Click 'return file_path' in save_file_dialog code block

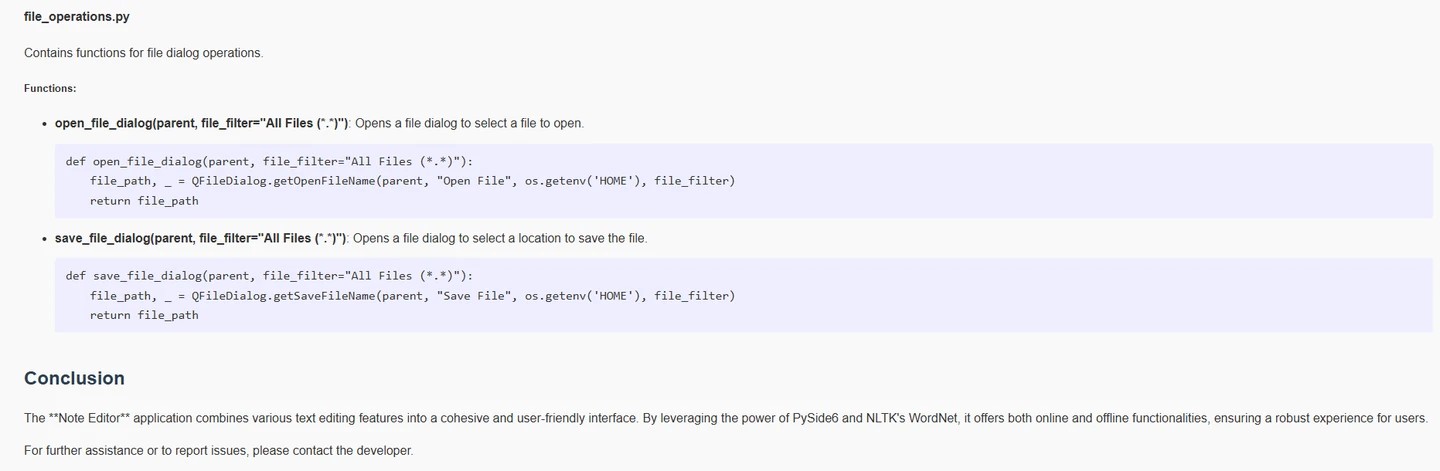144,315
